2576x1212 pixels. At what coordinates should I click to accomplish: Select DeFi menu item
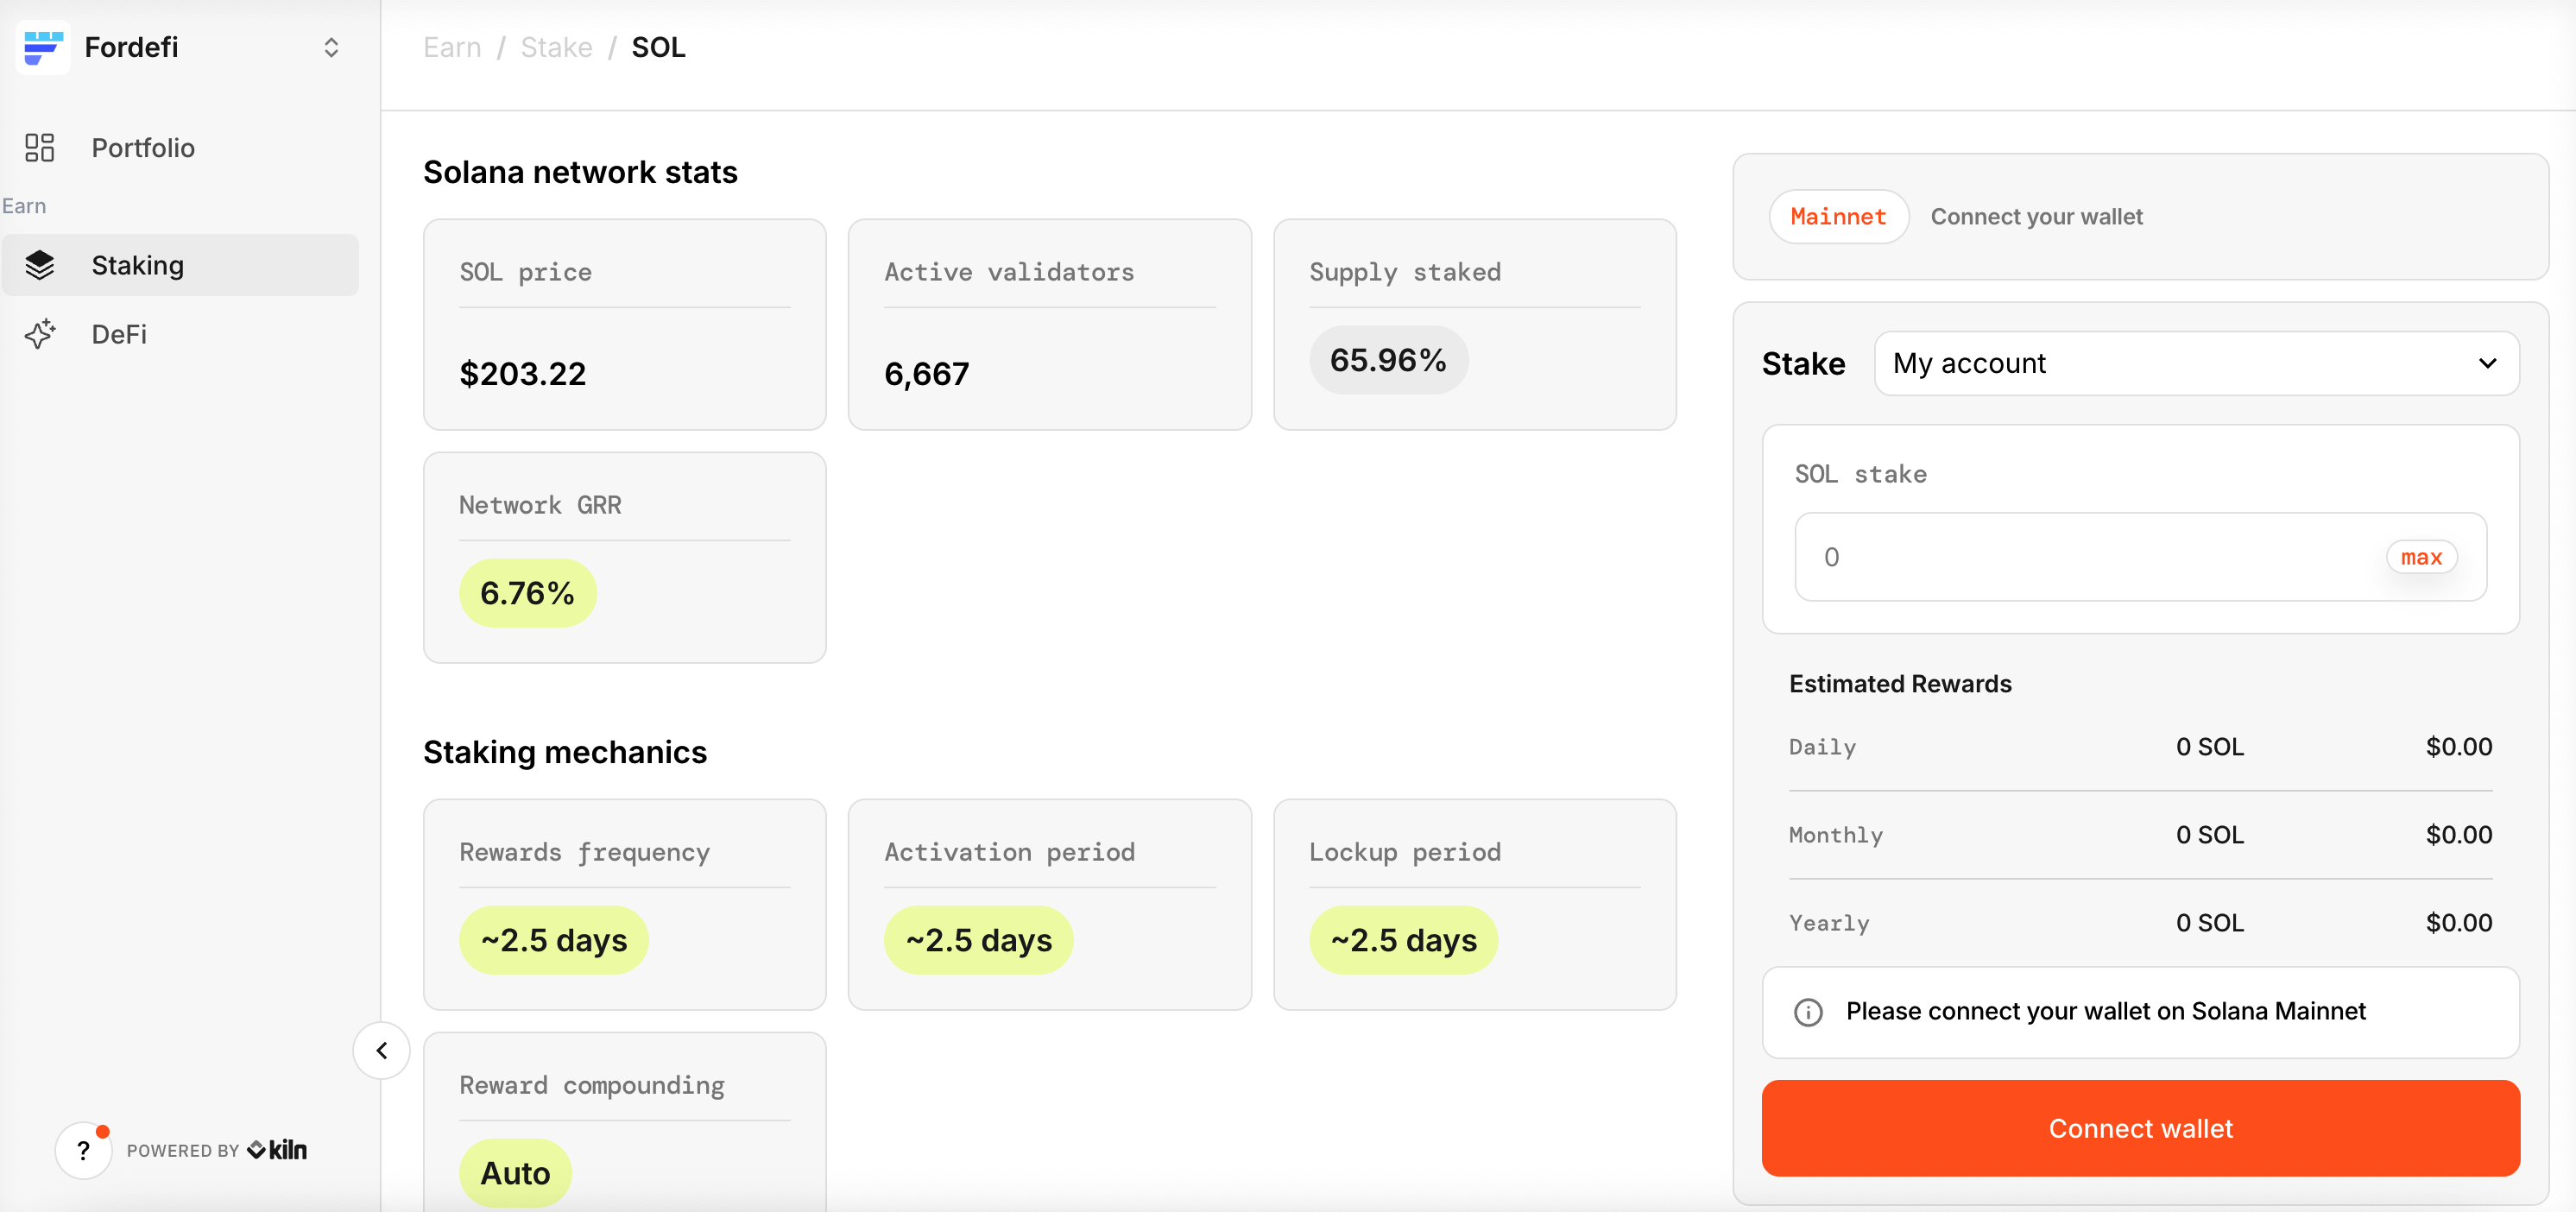(x=119, y=334)
